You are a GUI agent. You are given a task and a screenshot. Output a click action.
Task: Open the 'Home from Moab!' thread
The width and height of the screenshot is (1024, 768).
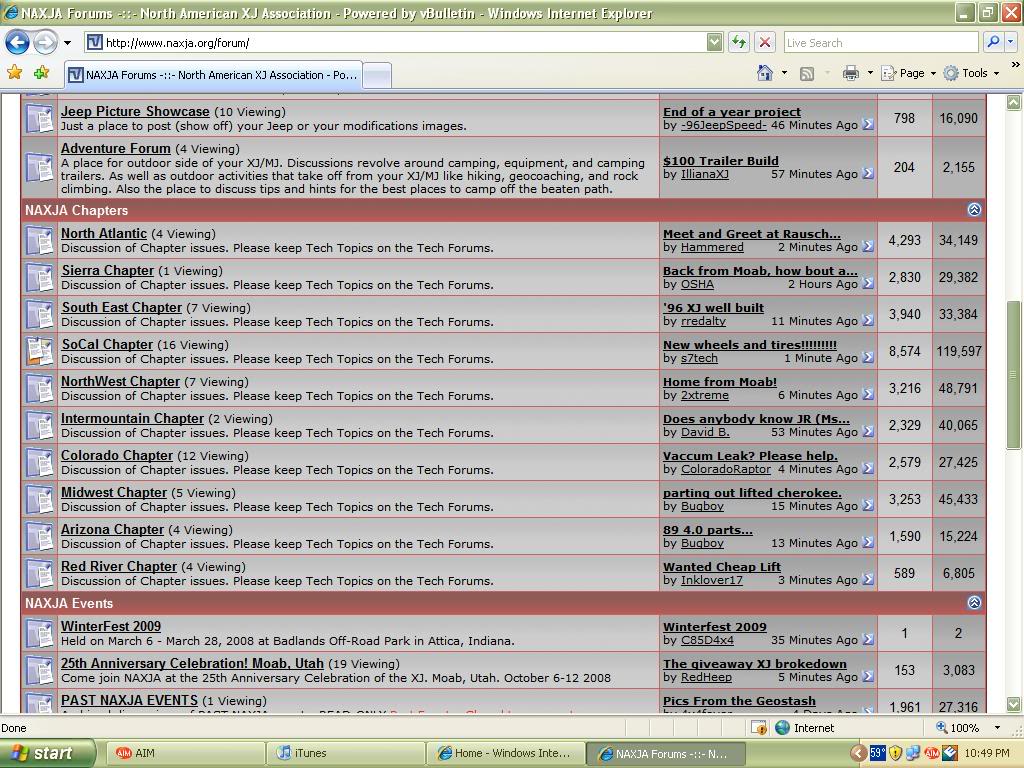pyautogui.click(x=720, y=382)
